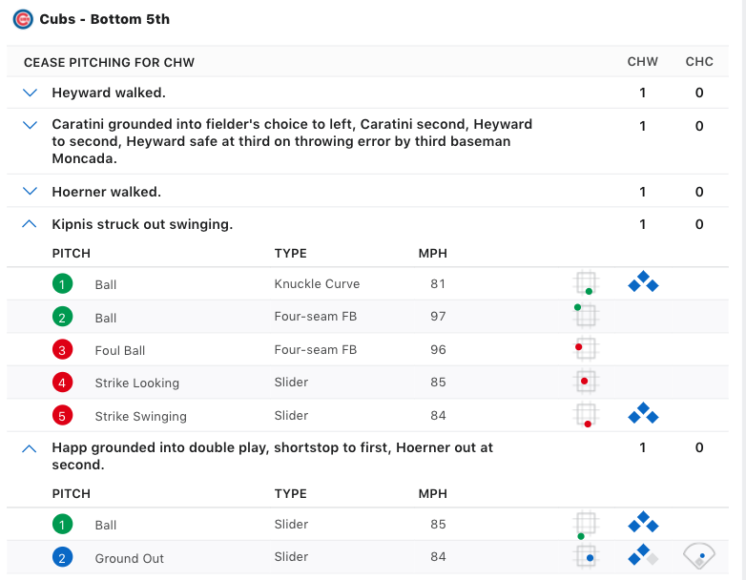The image size is (746, 580).
Task: Click Kipnis pitch 5 red strike marker
Action: (x=64, y=416)
